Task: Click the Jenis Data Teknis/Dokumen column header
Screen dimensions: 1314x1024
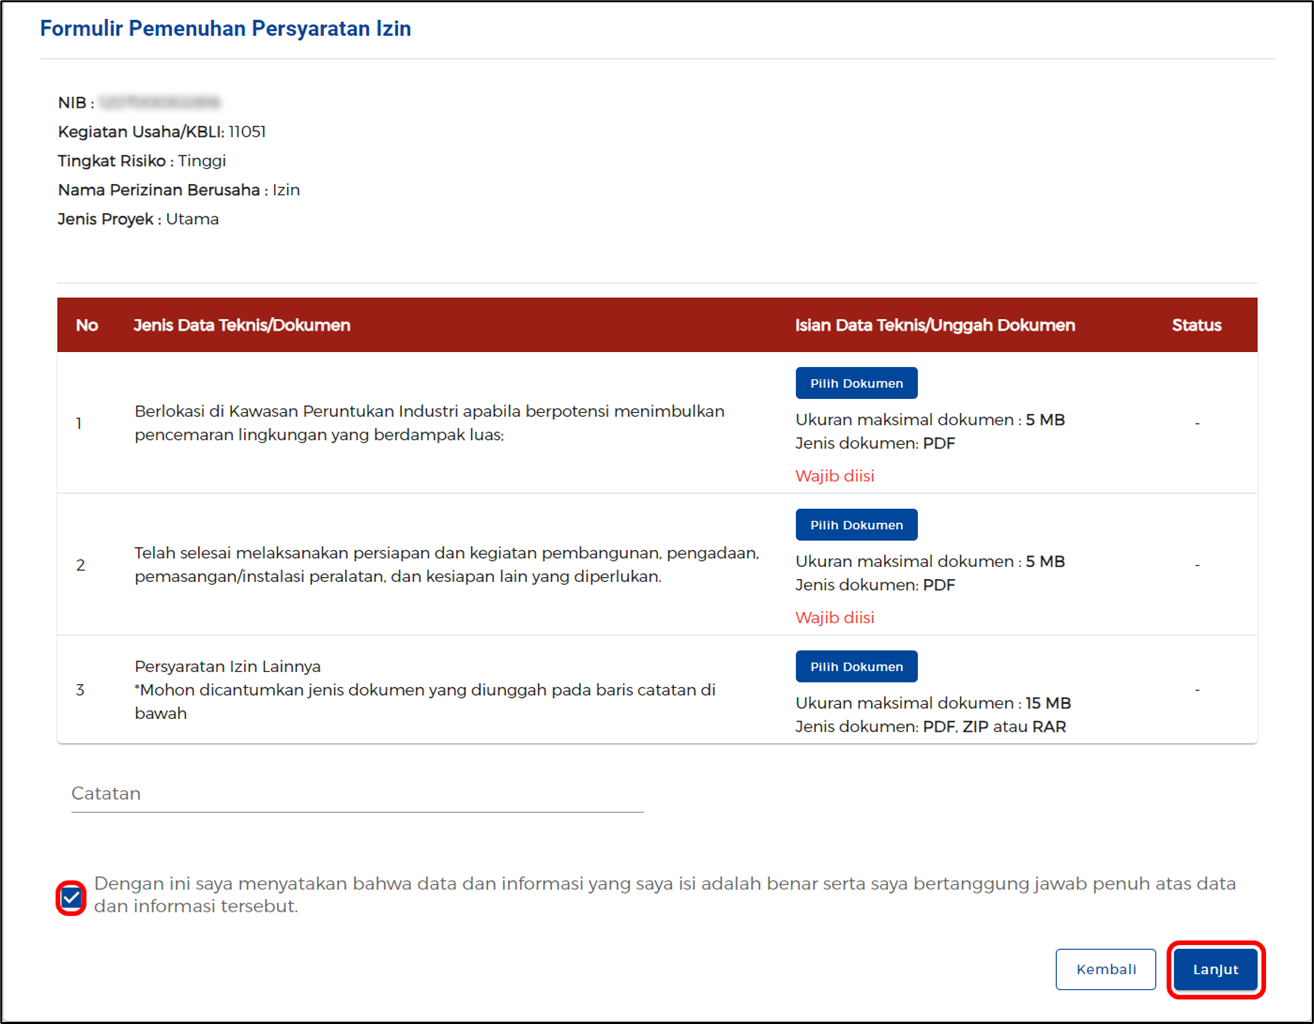Action: (242, 325)
